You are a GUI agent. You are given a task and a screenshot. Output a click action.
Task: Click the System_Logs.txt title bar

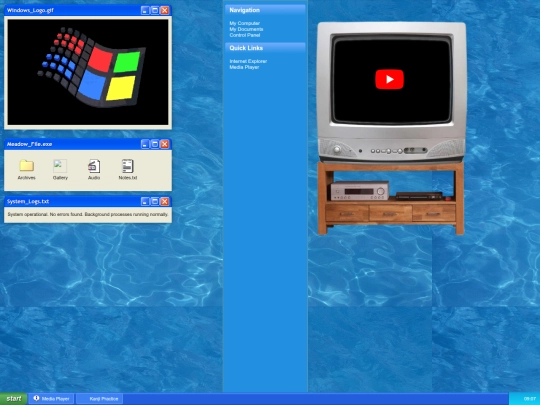pos(88,201)
